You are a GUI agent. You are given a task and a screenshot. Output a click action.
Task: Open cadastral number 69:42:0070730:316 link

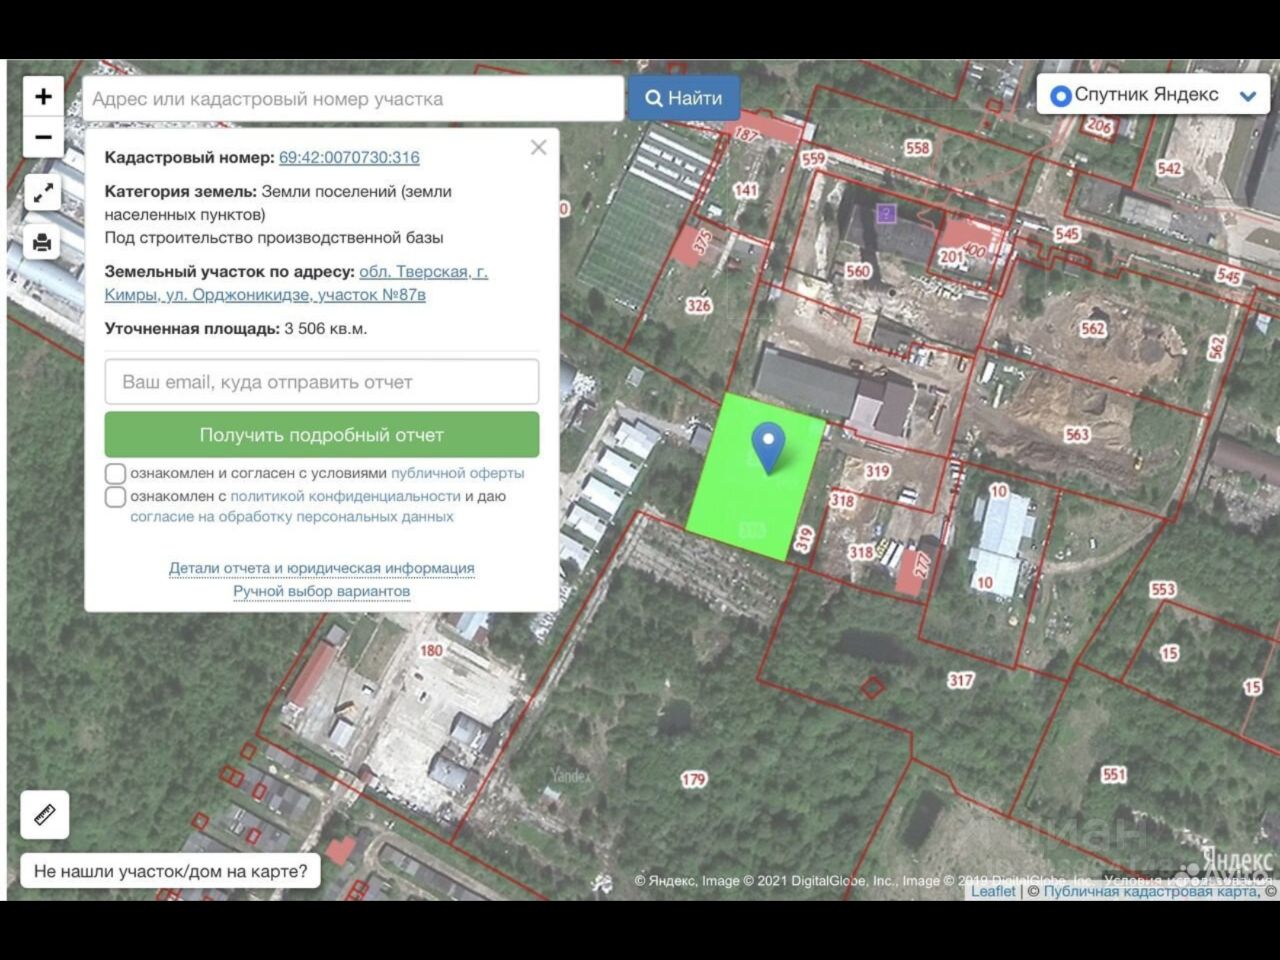click(349, 157)
